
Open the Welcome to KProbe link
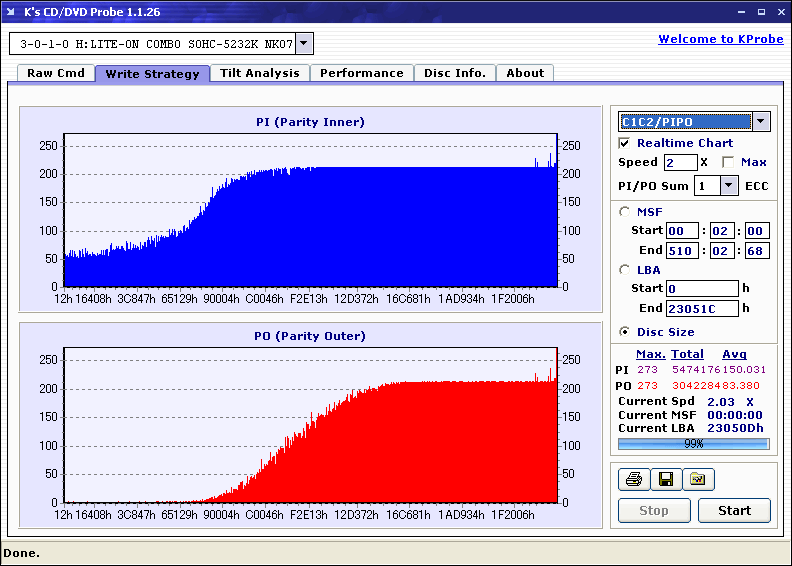click(721, 39)
